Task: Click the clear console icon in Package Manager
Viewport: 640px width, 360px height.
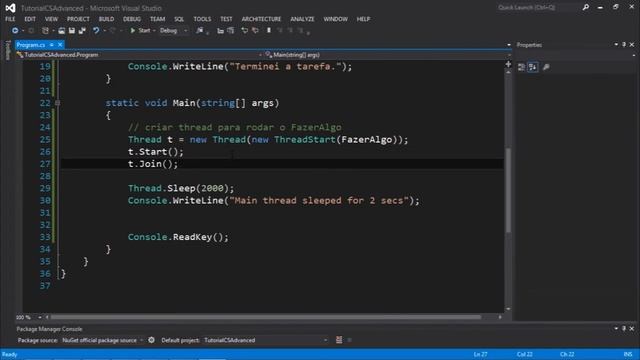Action: point(339,340)
